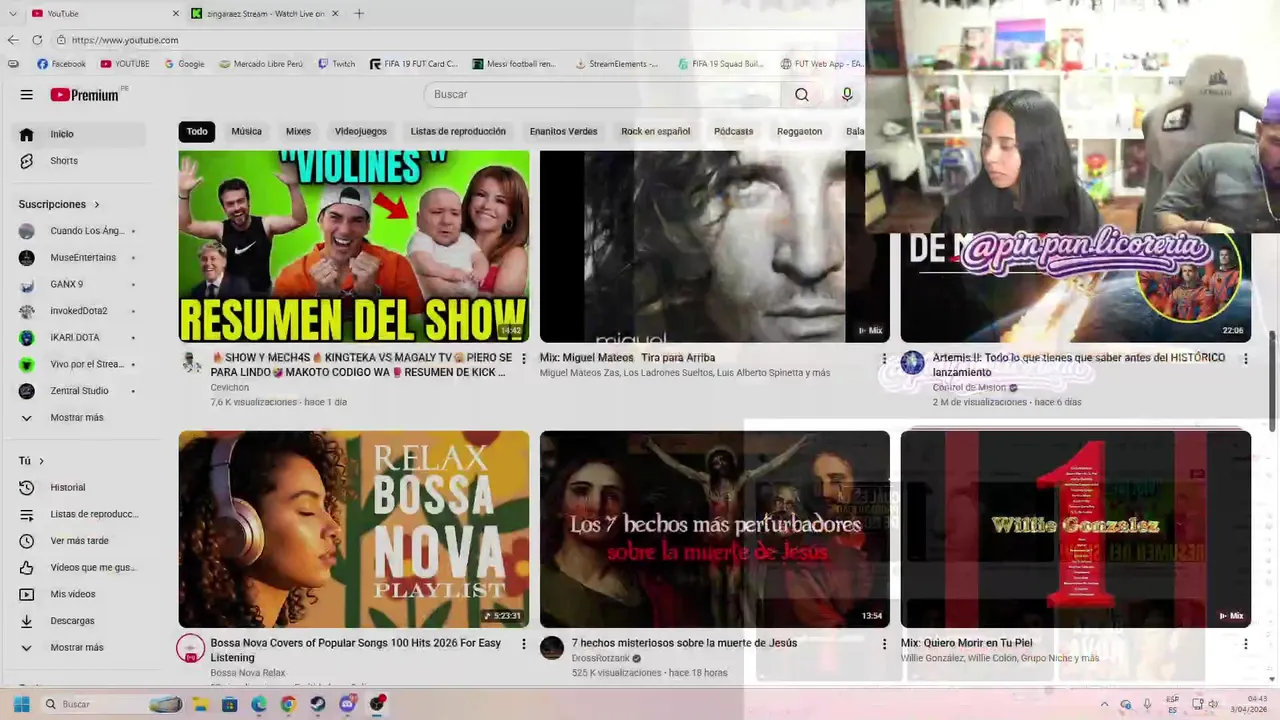Expand the Tú section chevron
Viewport: 1280px width, 720px height.
(x=41, y=461)
